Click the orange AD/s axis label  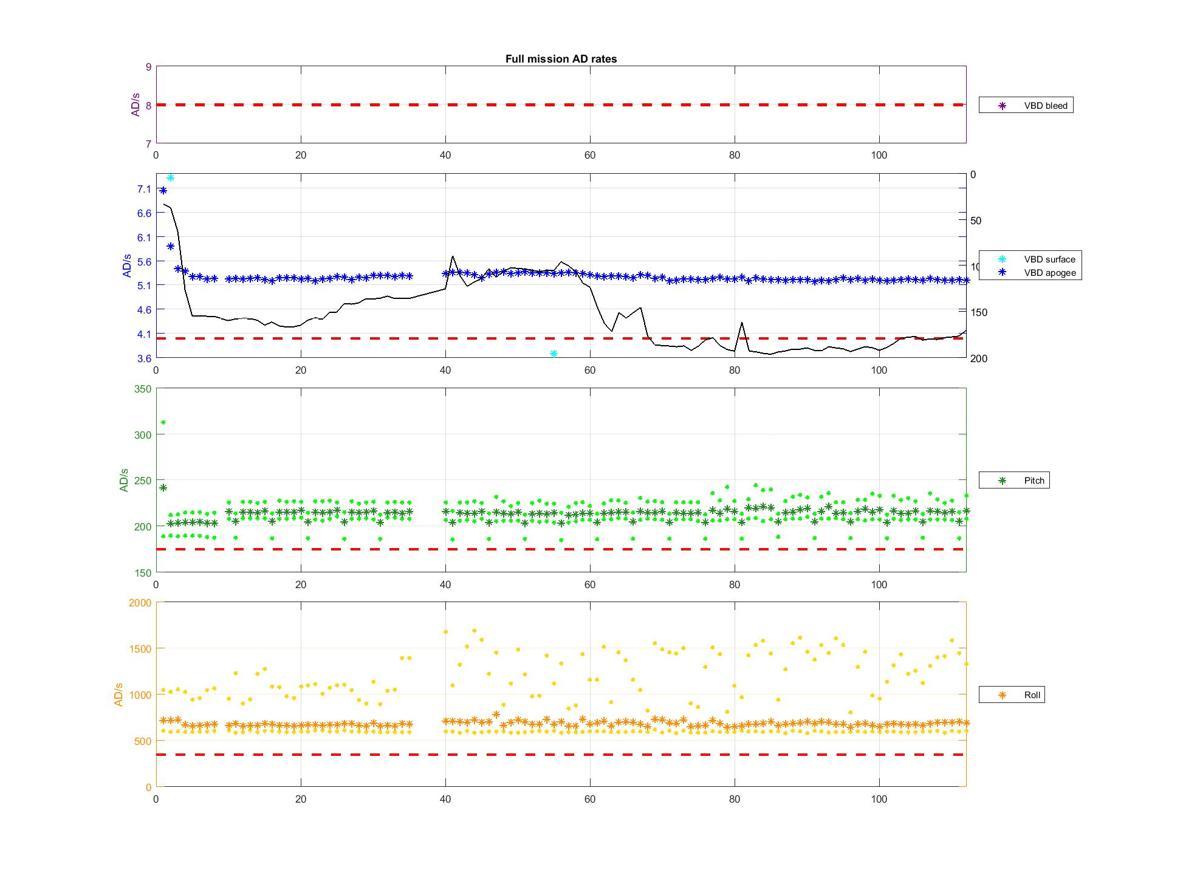[x=119, y=695]
